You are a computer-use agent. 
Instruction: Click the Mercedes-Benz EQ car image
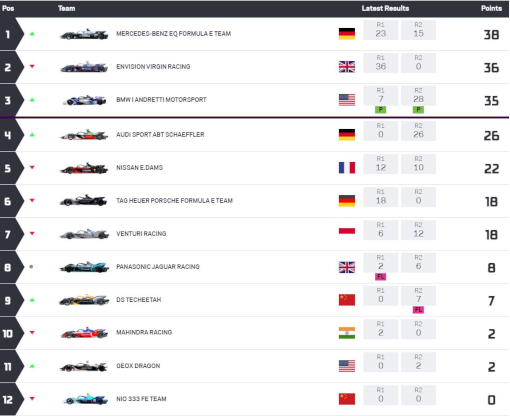click(84, 34)
